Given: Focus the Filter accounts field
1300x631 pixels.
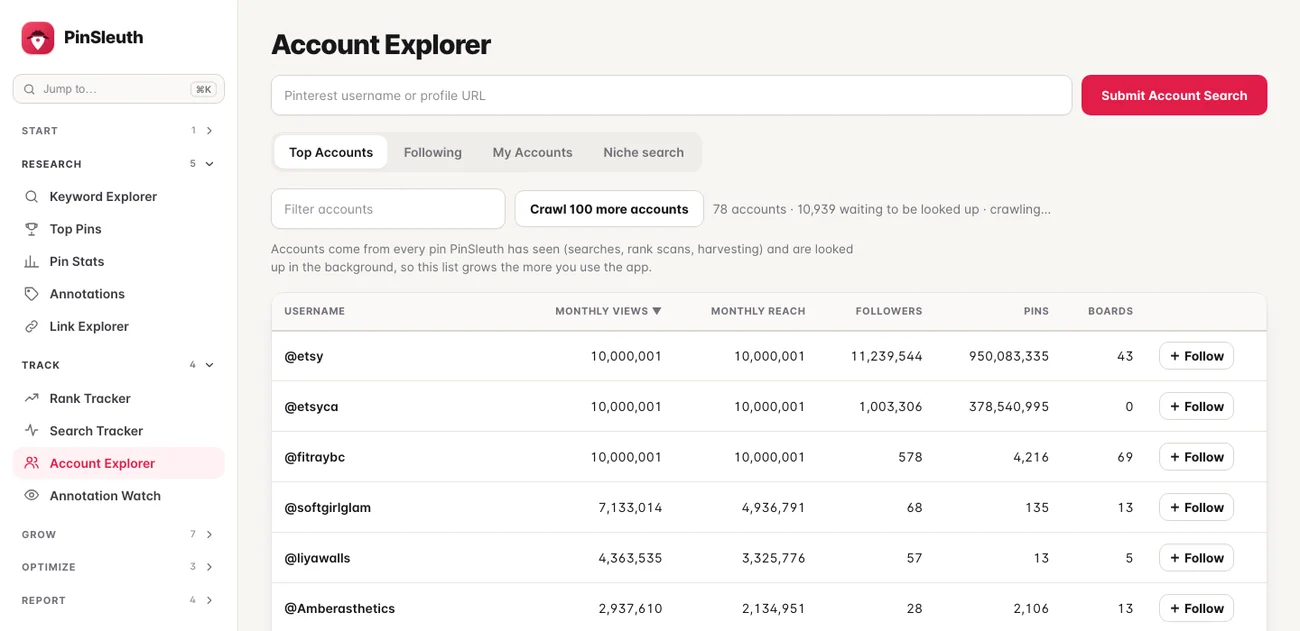Looking at the screenshot, I should tap(388, 209).
